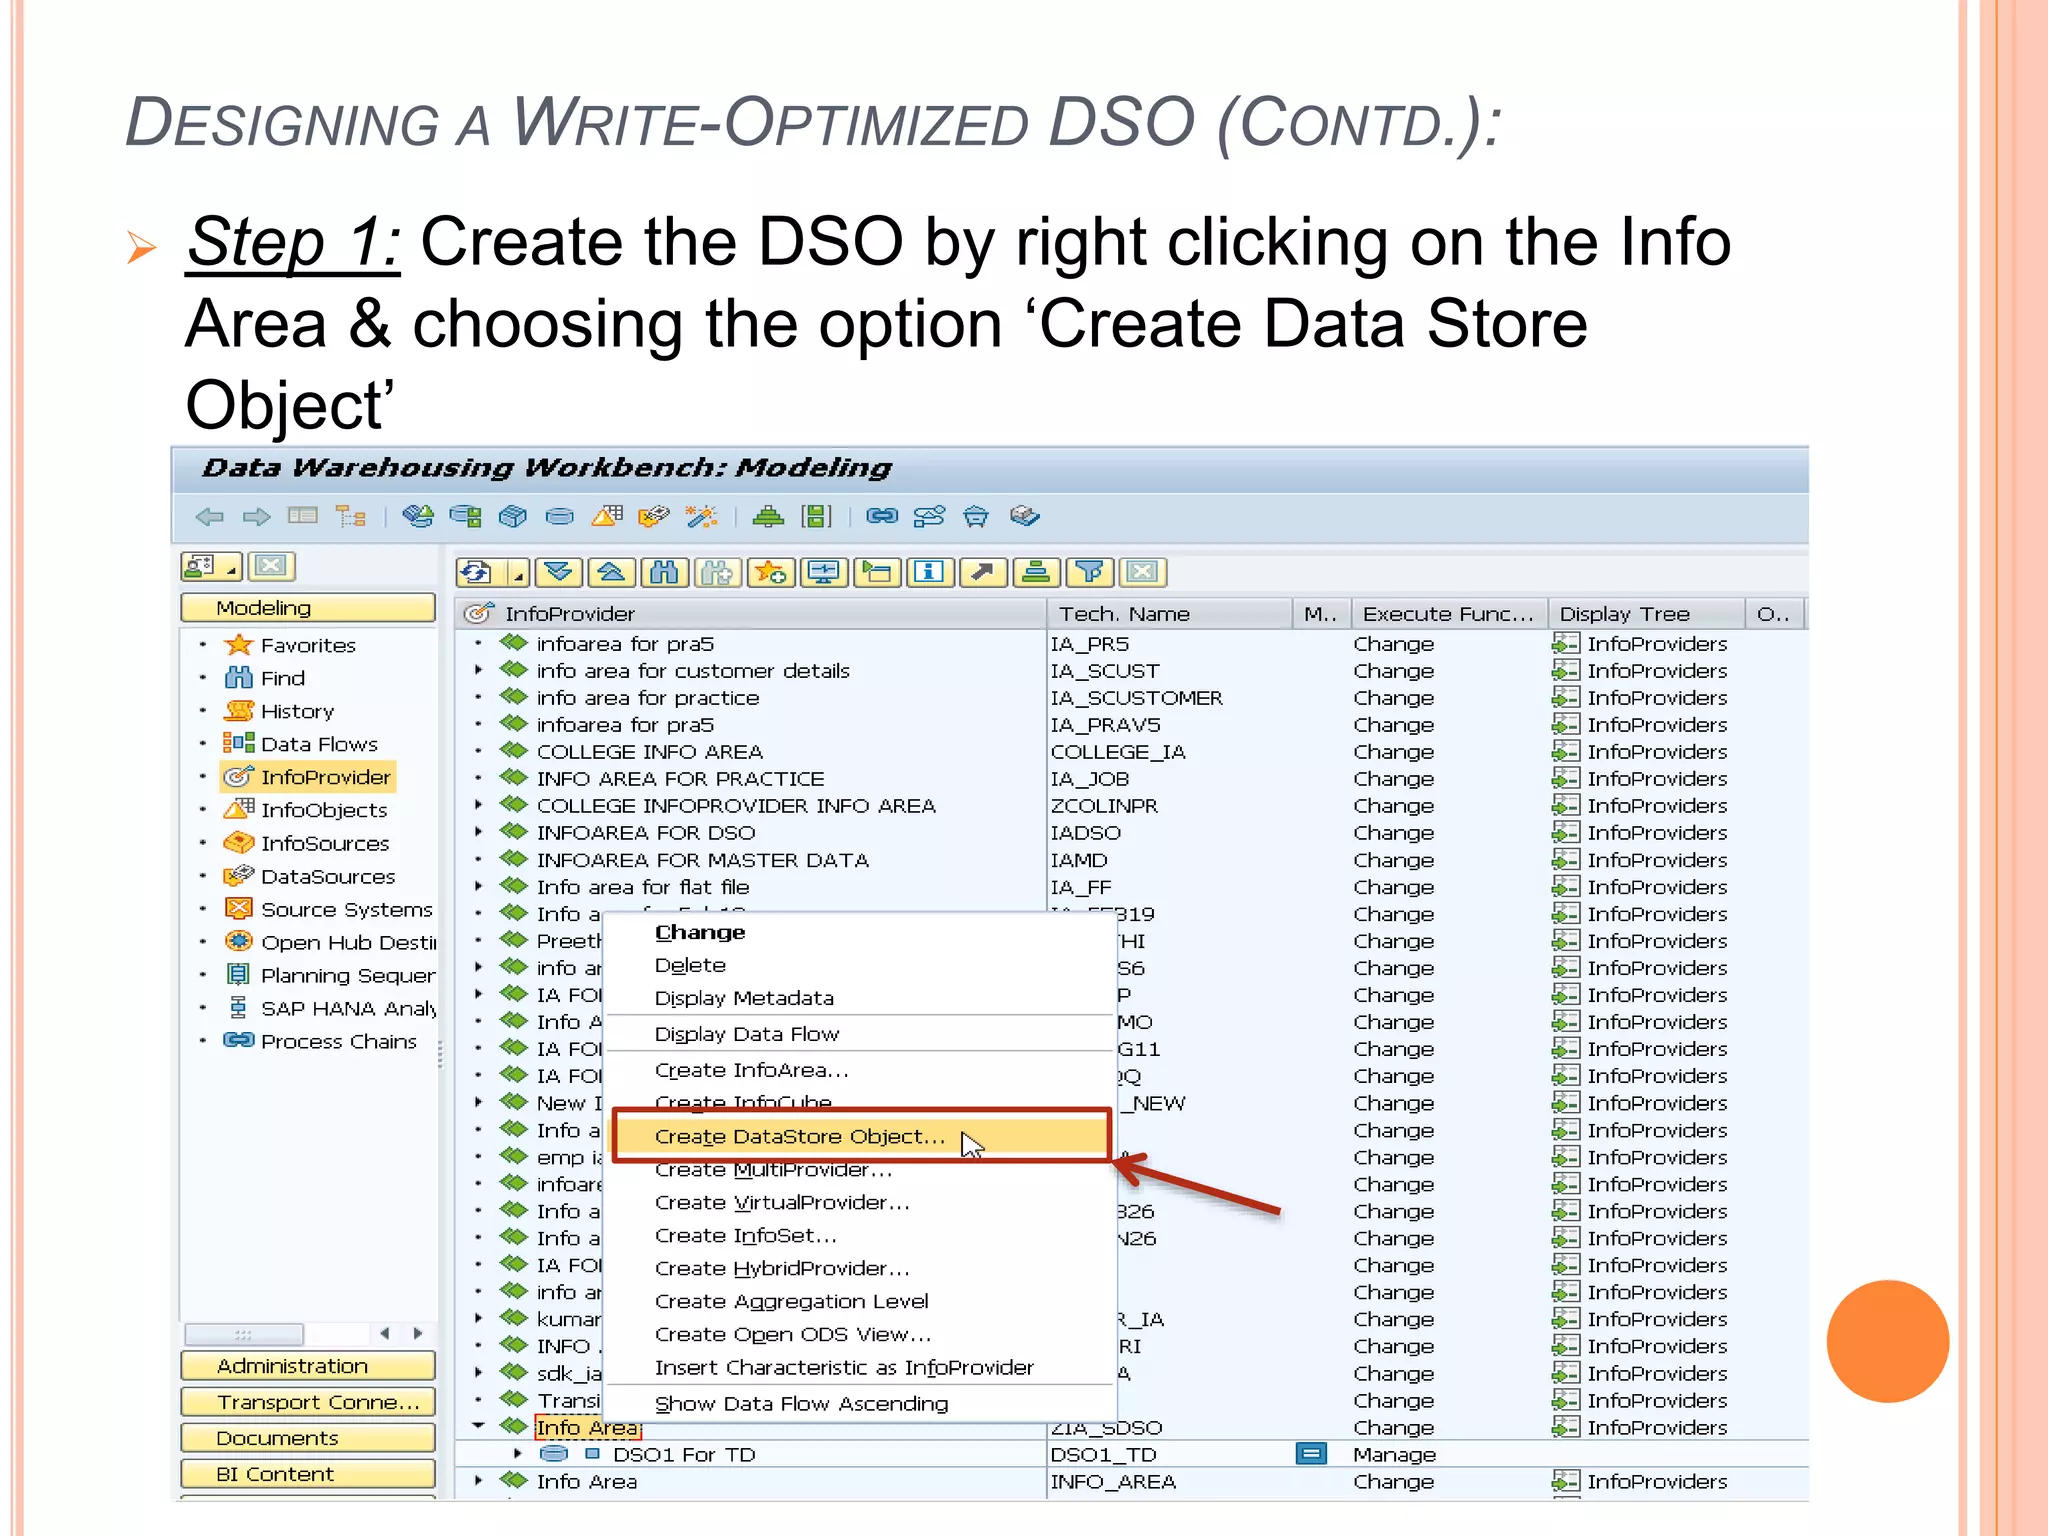Expand 'INFOAREA FOR DSO' tree node
2048x1536 pixels.
pos(478,832)
